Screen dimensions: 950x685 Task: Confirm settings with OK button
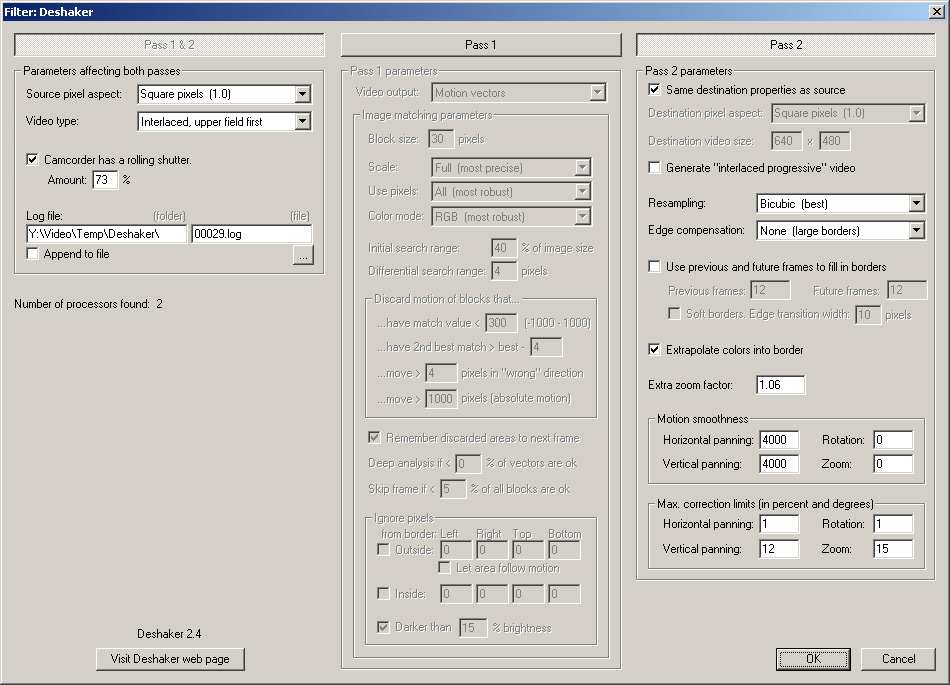tap(813, 659)
